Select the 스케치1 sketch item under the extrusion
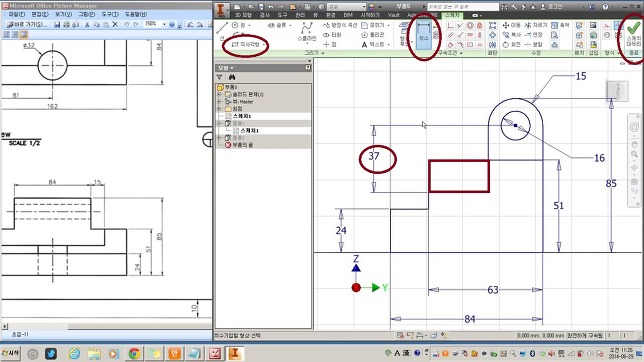This screenshot has height=362, width=644. click(x=249, y=131)
